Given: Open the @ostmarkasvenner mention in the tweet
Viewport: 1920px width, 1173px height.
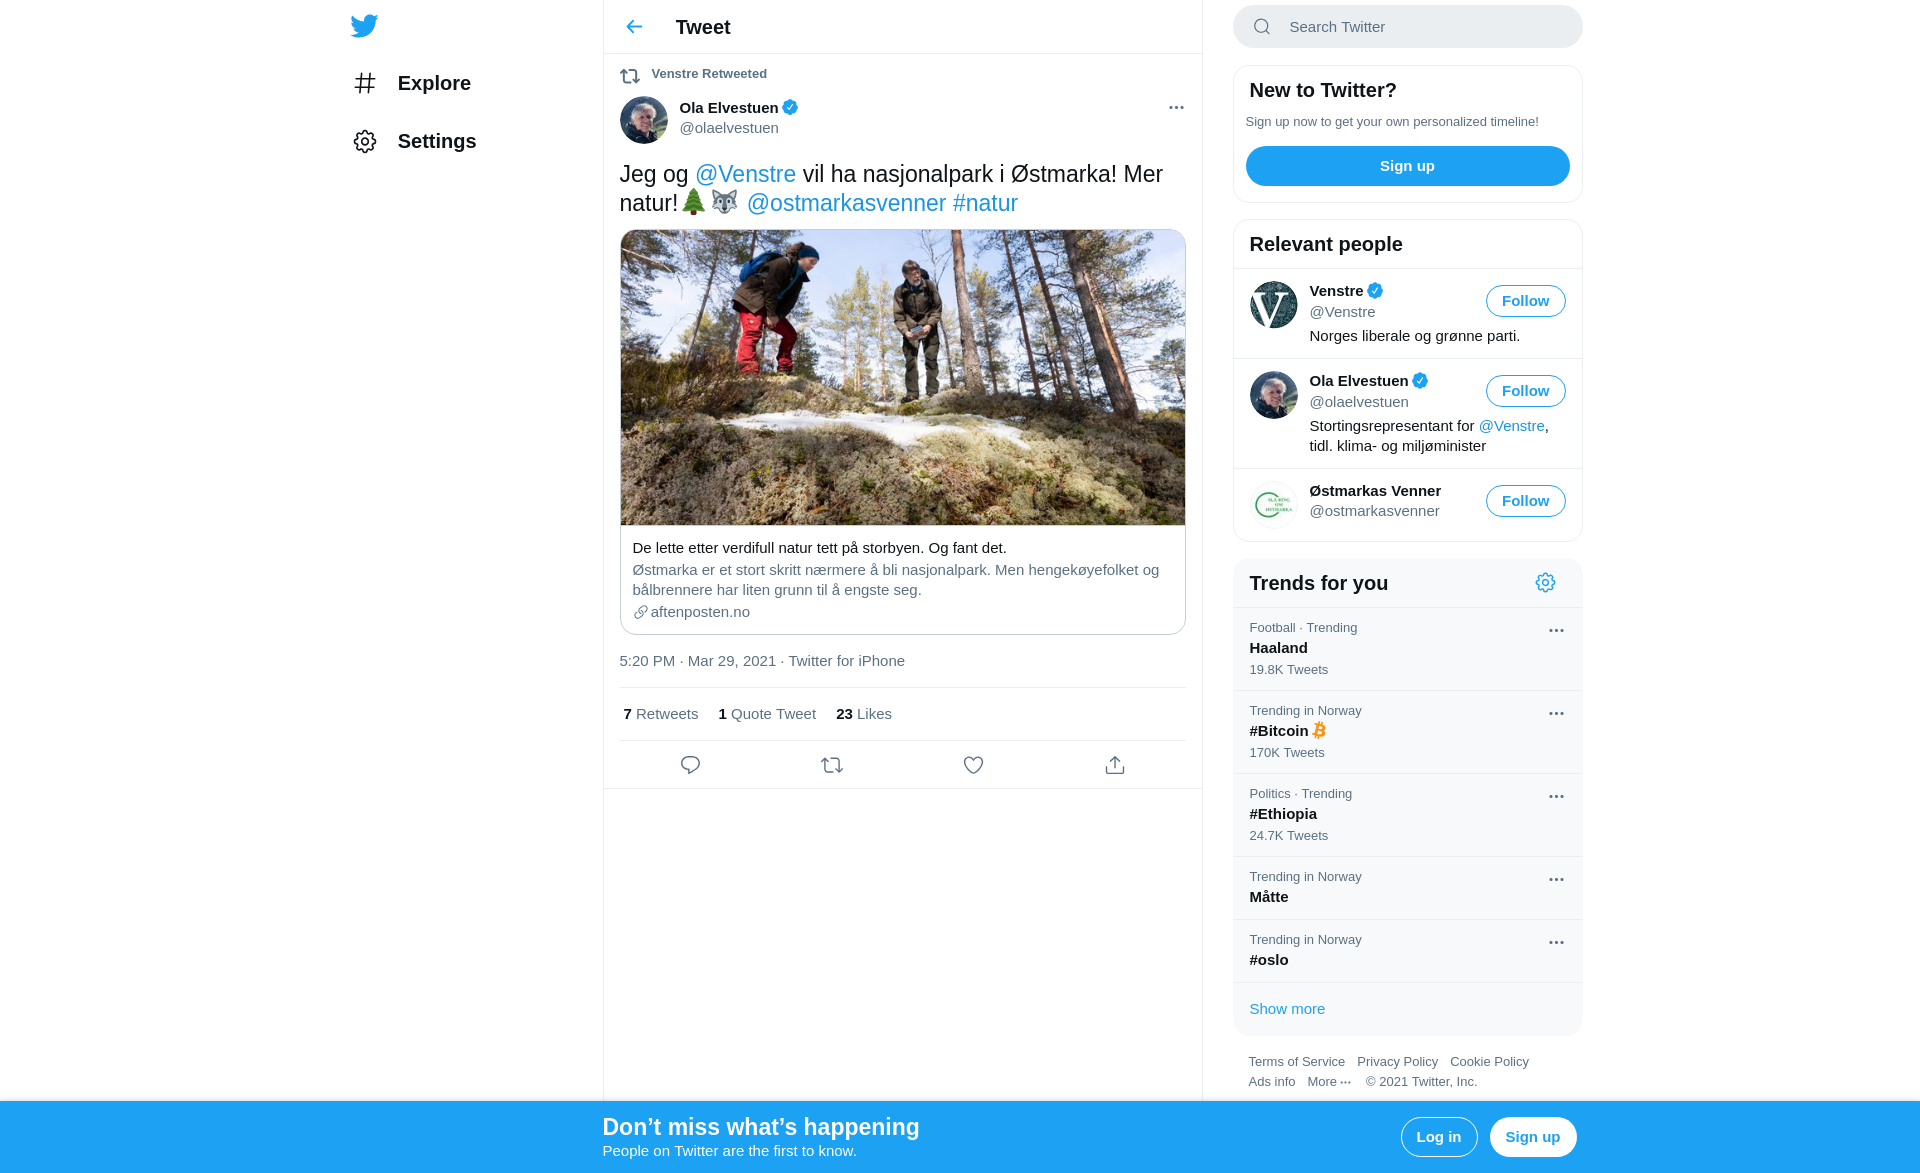Looking at the screenshot, I should (846, 203).
